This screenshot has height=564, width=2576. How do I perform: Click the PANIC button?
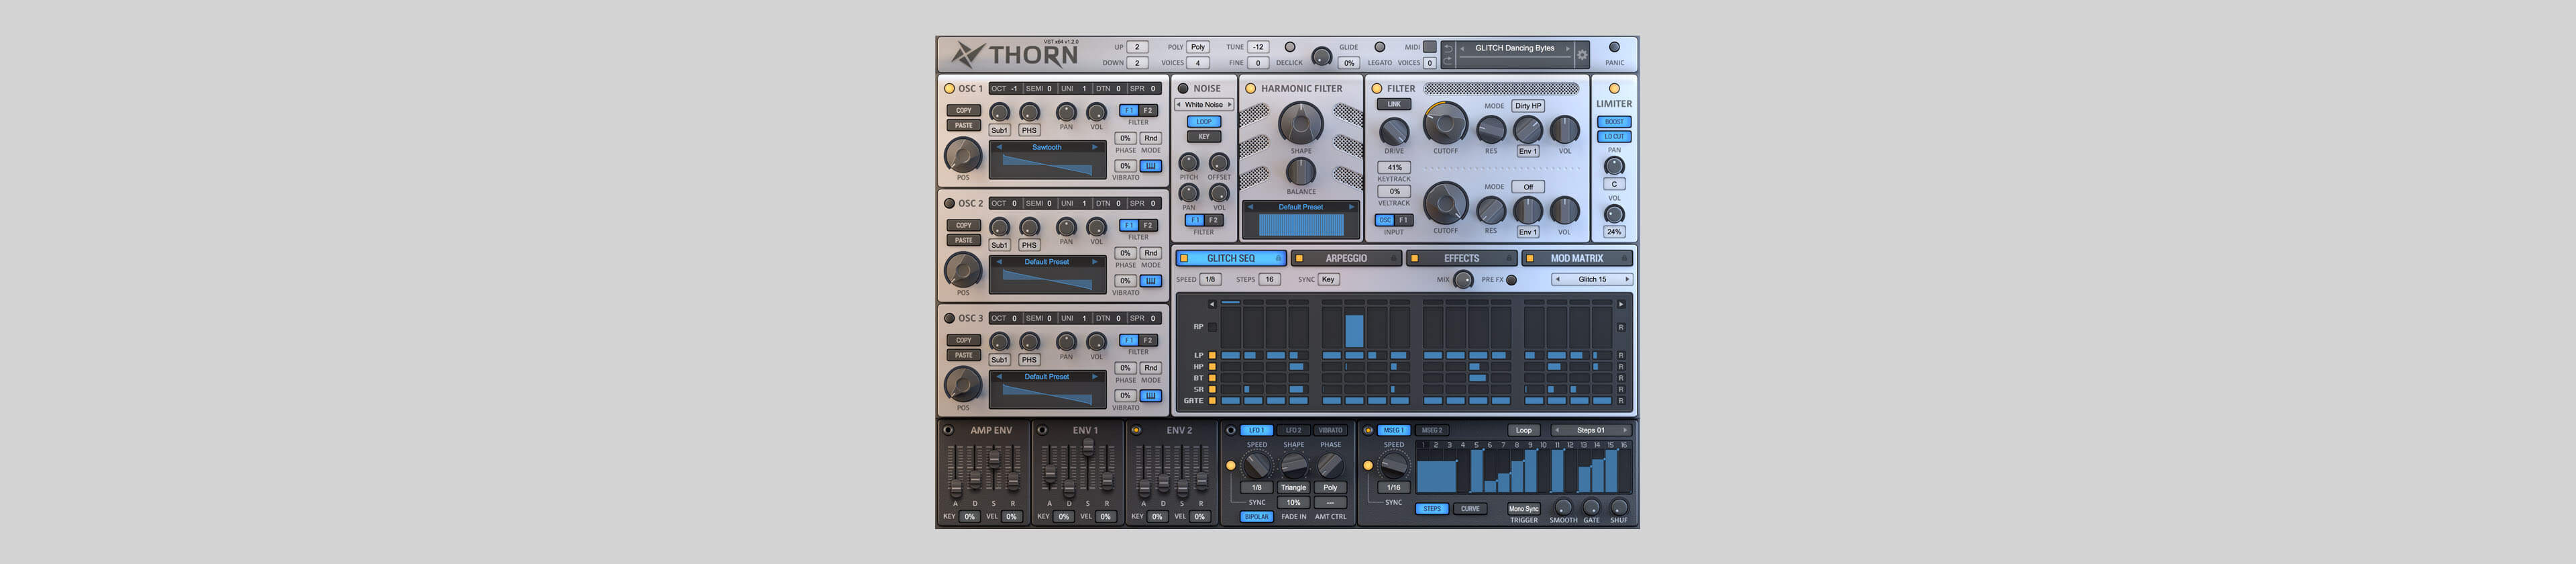pos(1614,47)
